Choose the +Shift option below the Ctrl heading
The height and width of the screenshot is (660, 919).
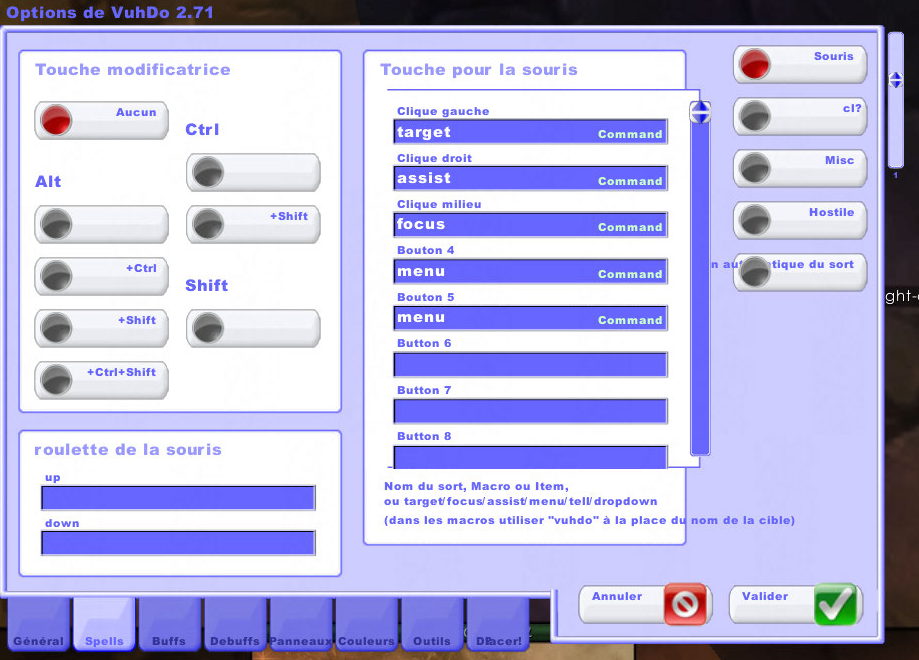click(253, 224)
